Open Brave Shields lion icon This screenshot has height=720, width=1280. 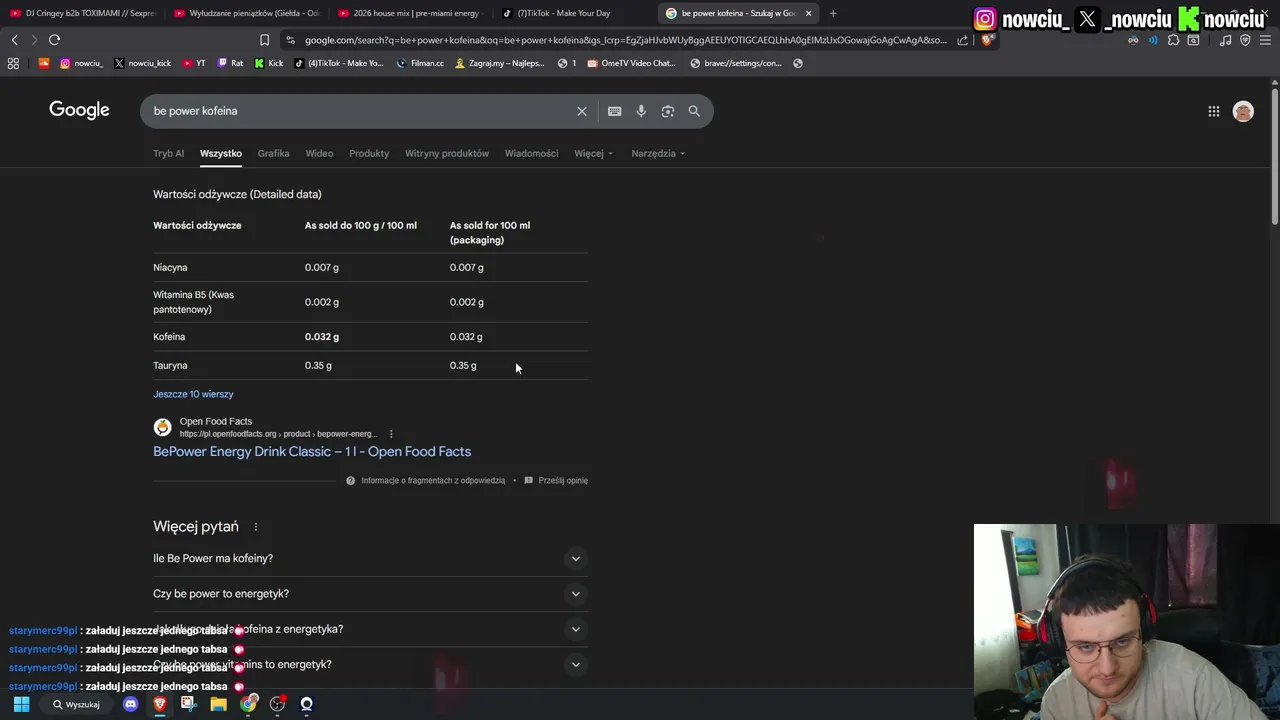[986, 40]
